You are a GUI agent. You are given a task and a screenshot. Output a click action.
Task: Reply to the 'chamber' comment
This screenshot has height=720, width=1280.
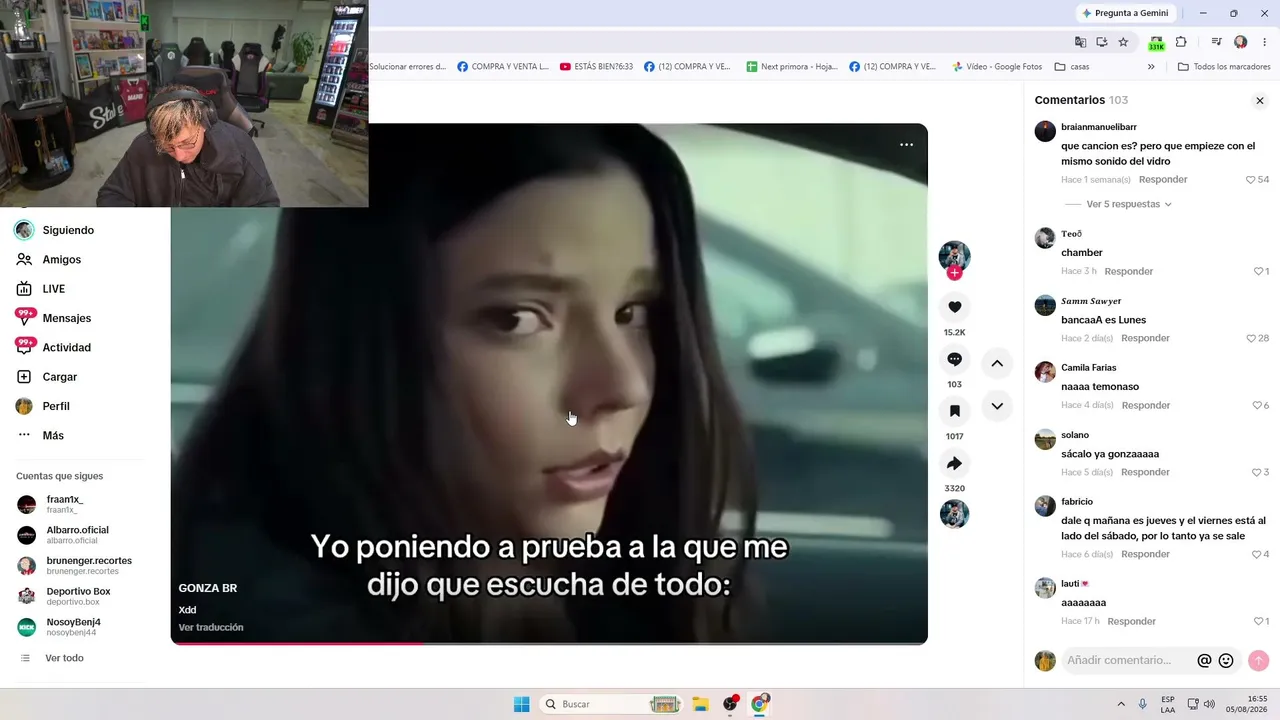(x=1129, y=271)
